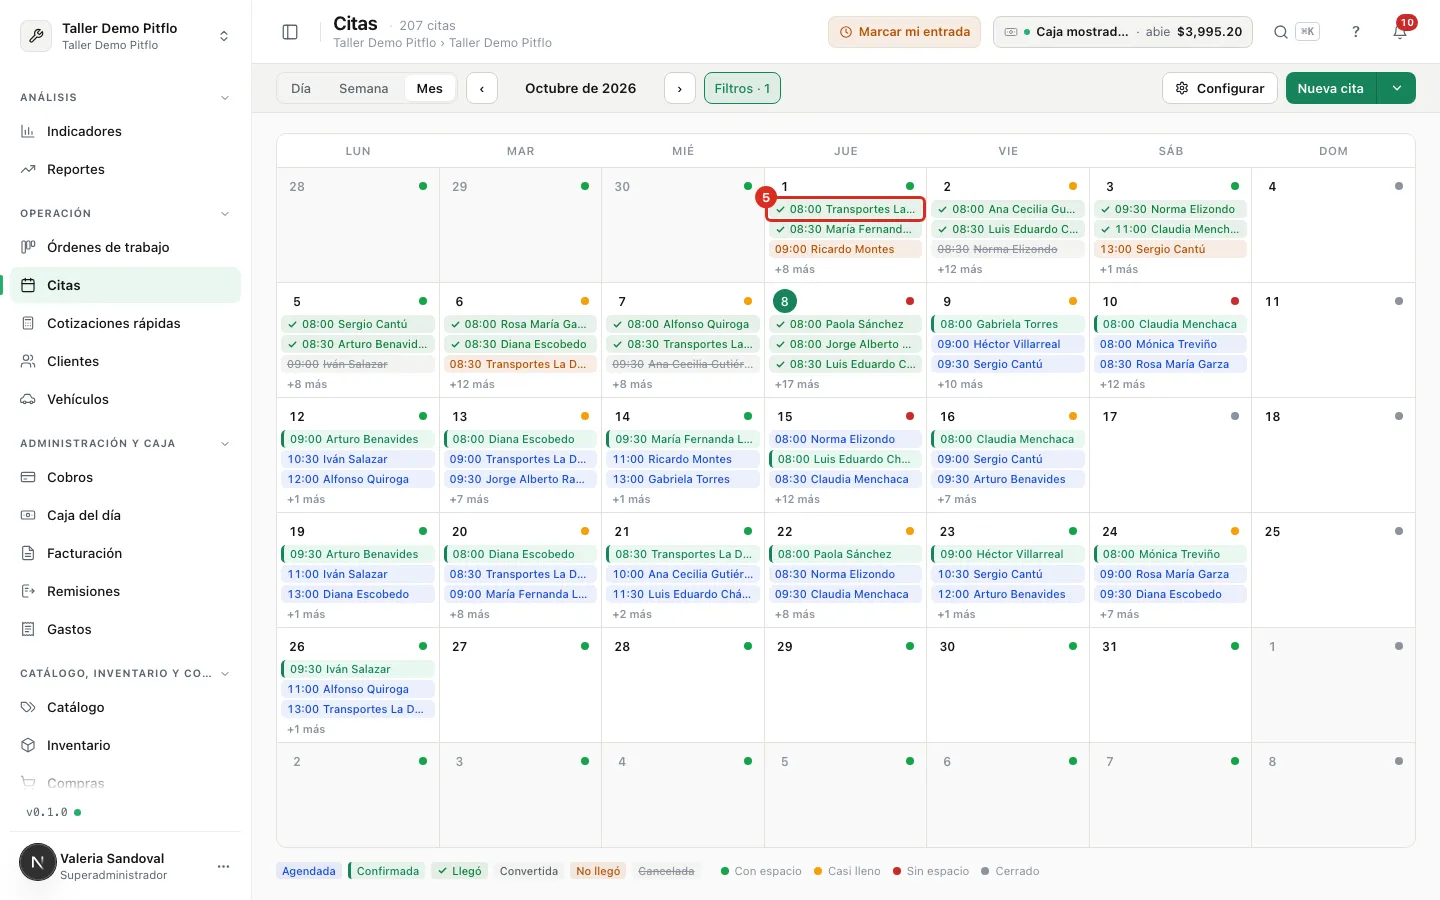Toggle the sidebar panel icon
This screenshot has width=1440, height=900.
tap(290, 32)
